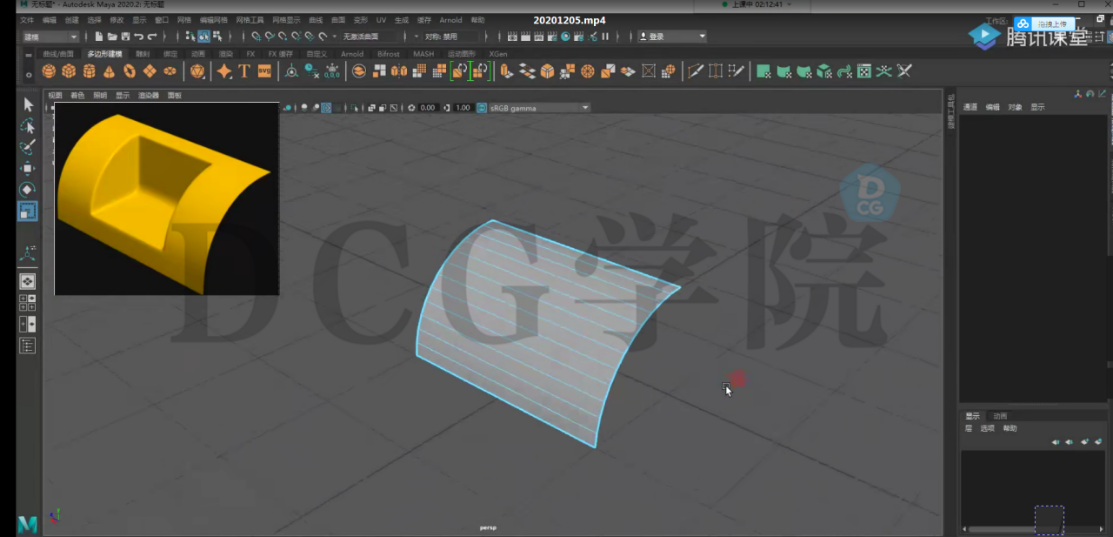Click the Redo arrow icon
This screenshot has height=537, width=1113.
pyautogui.click(x=152, y=36)
